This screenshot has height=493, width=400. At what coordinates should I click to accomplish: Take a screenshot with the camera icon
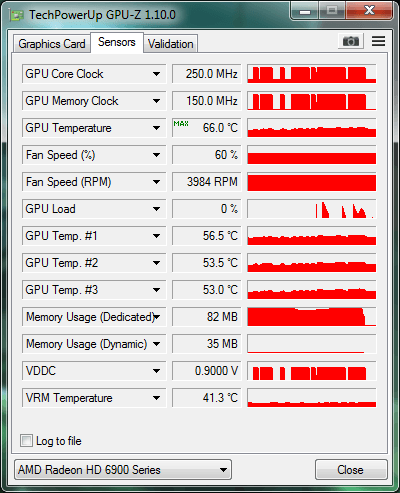pyautogui.click(x=351, y=41)
